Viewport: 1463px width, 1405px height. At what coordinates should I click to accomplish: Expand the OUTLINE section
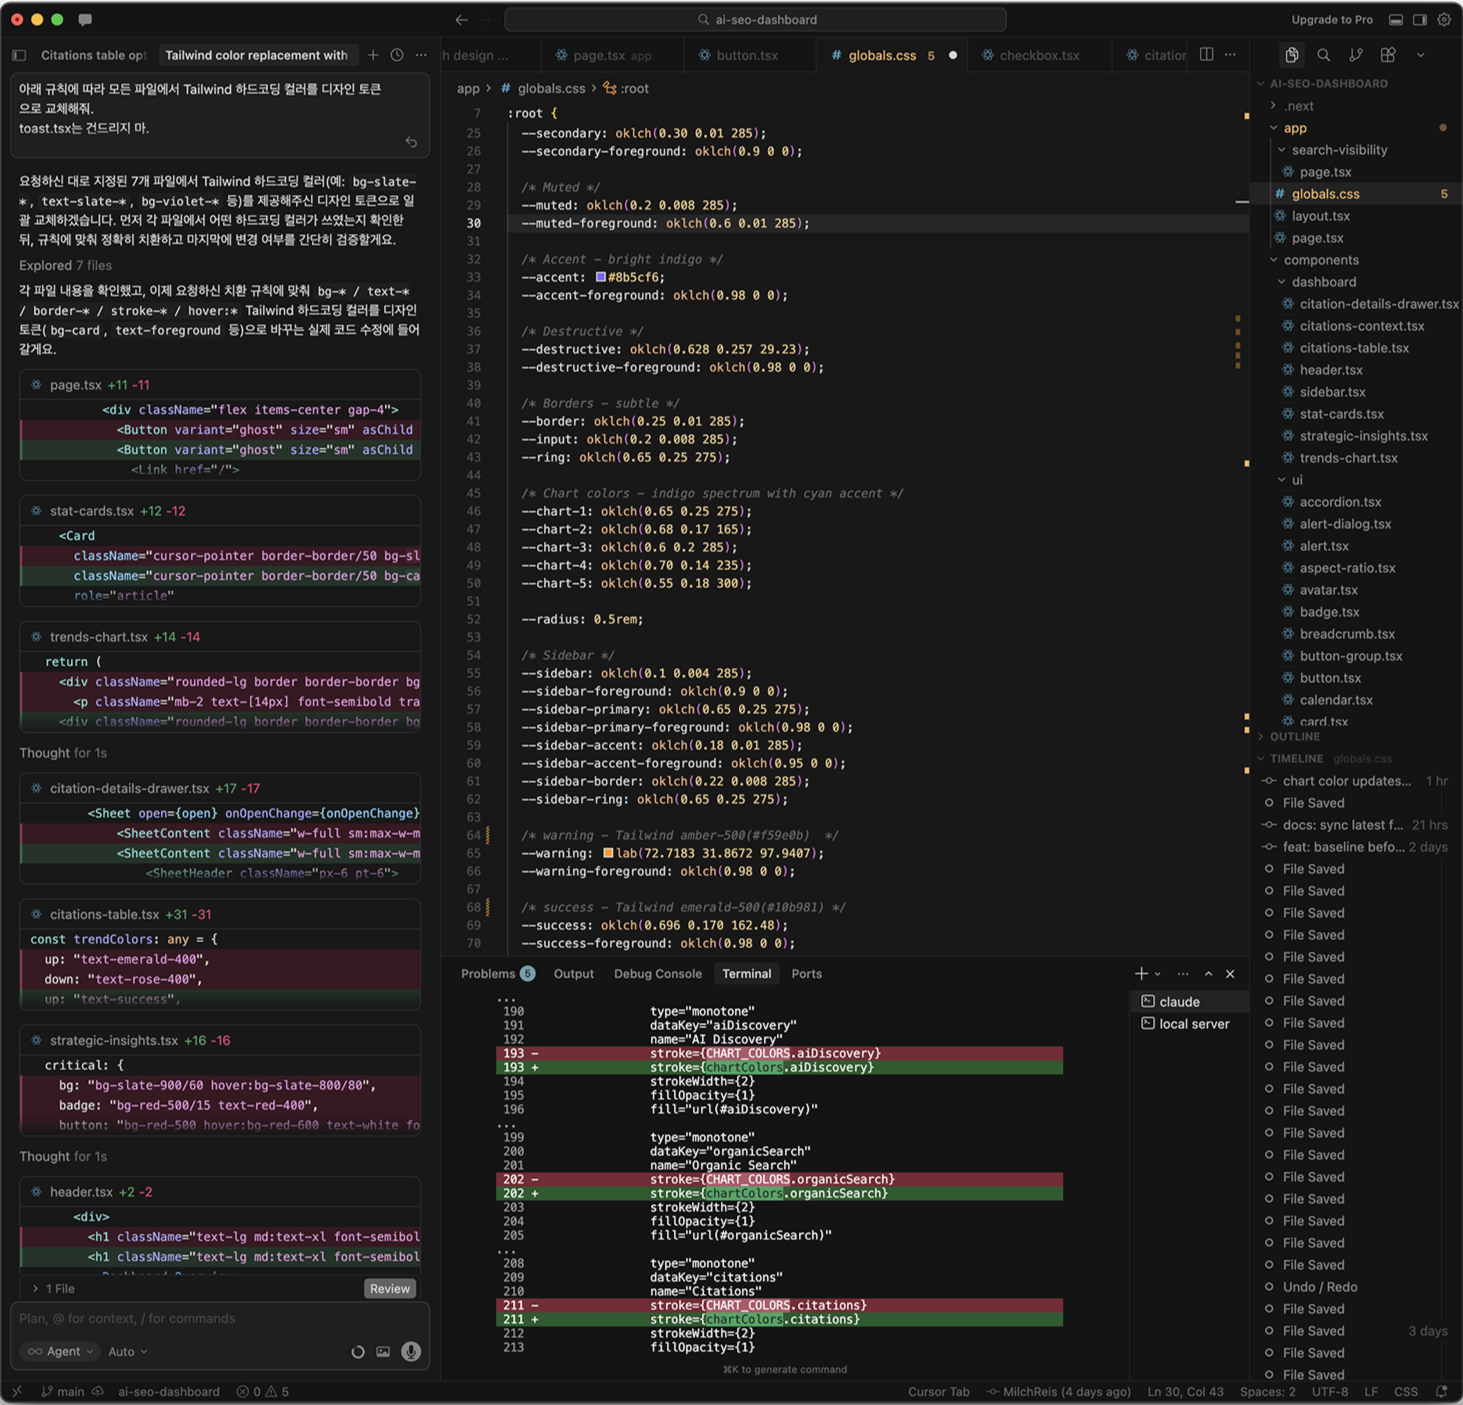coord(1295,736)
